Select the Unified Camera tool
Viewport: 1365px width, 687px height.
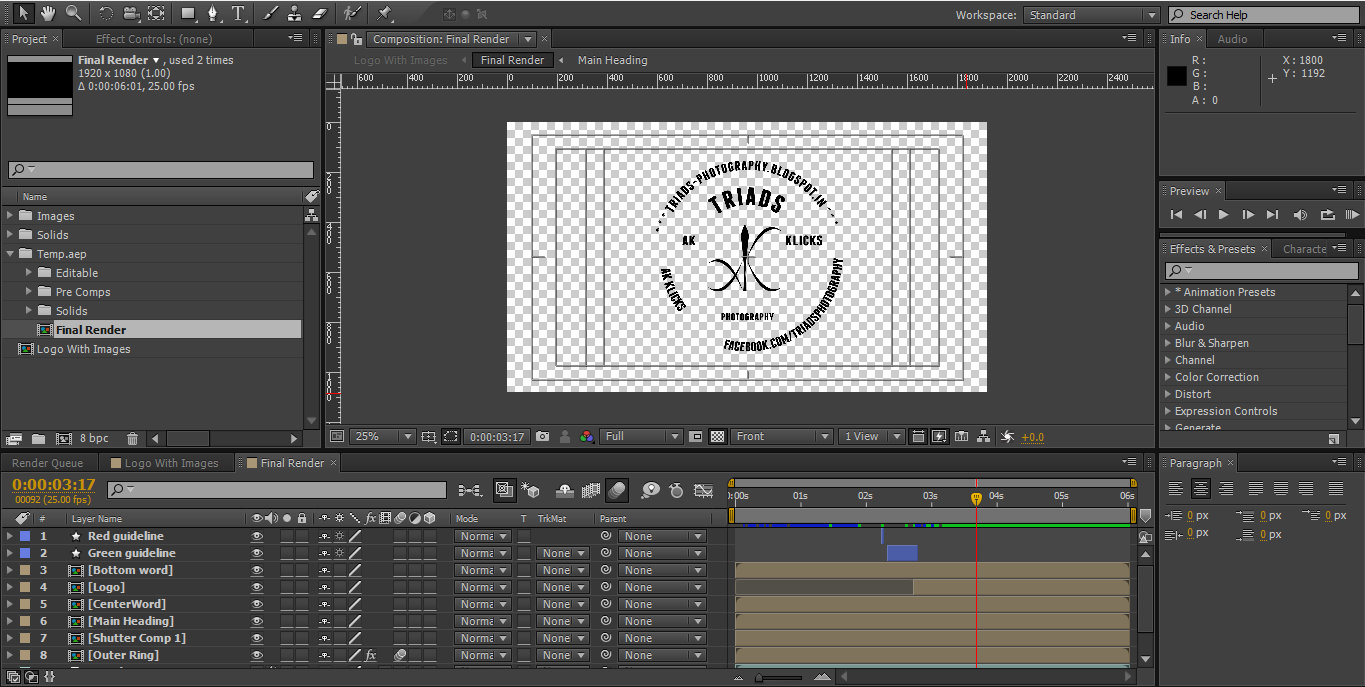pyautogui.click(x=131, y=13)
